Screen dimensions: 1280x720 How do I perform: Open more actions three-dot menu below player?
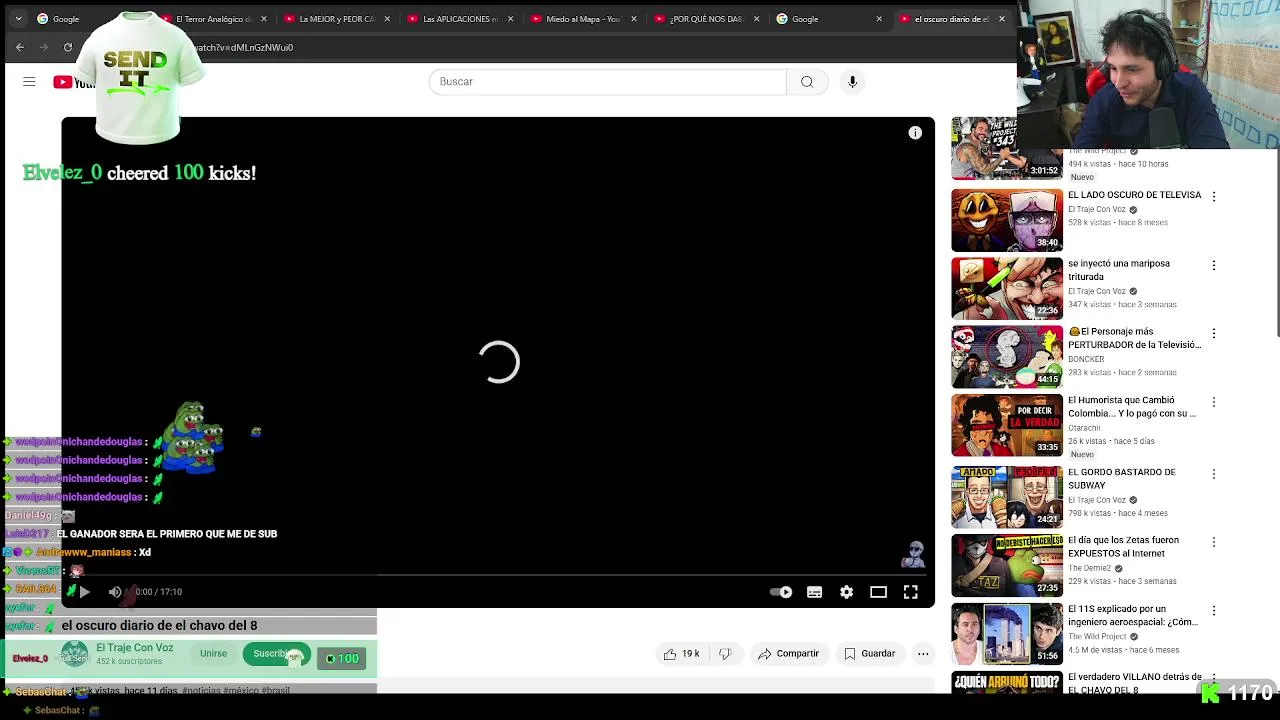923,654
